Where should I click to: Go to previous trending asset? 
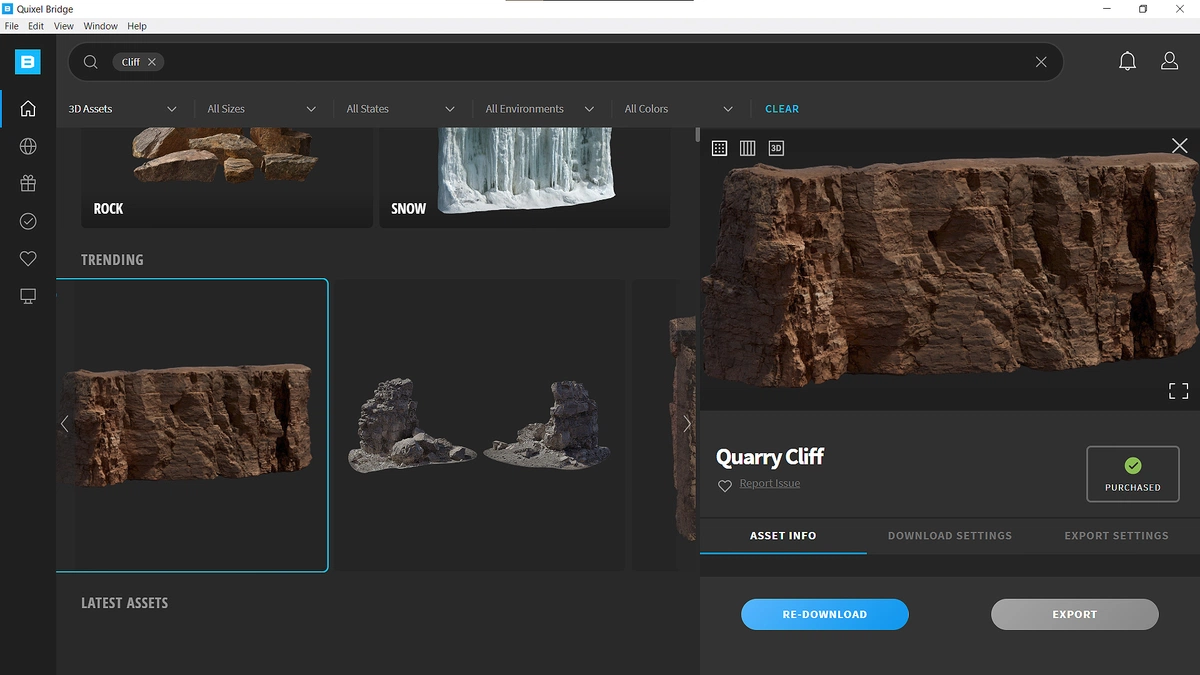coord(64,424)
